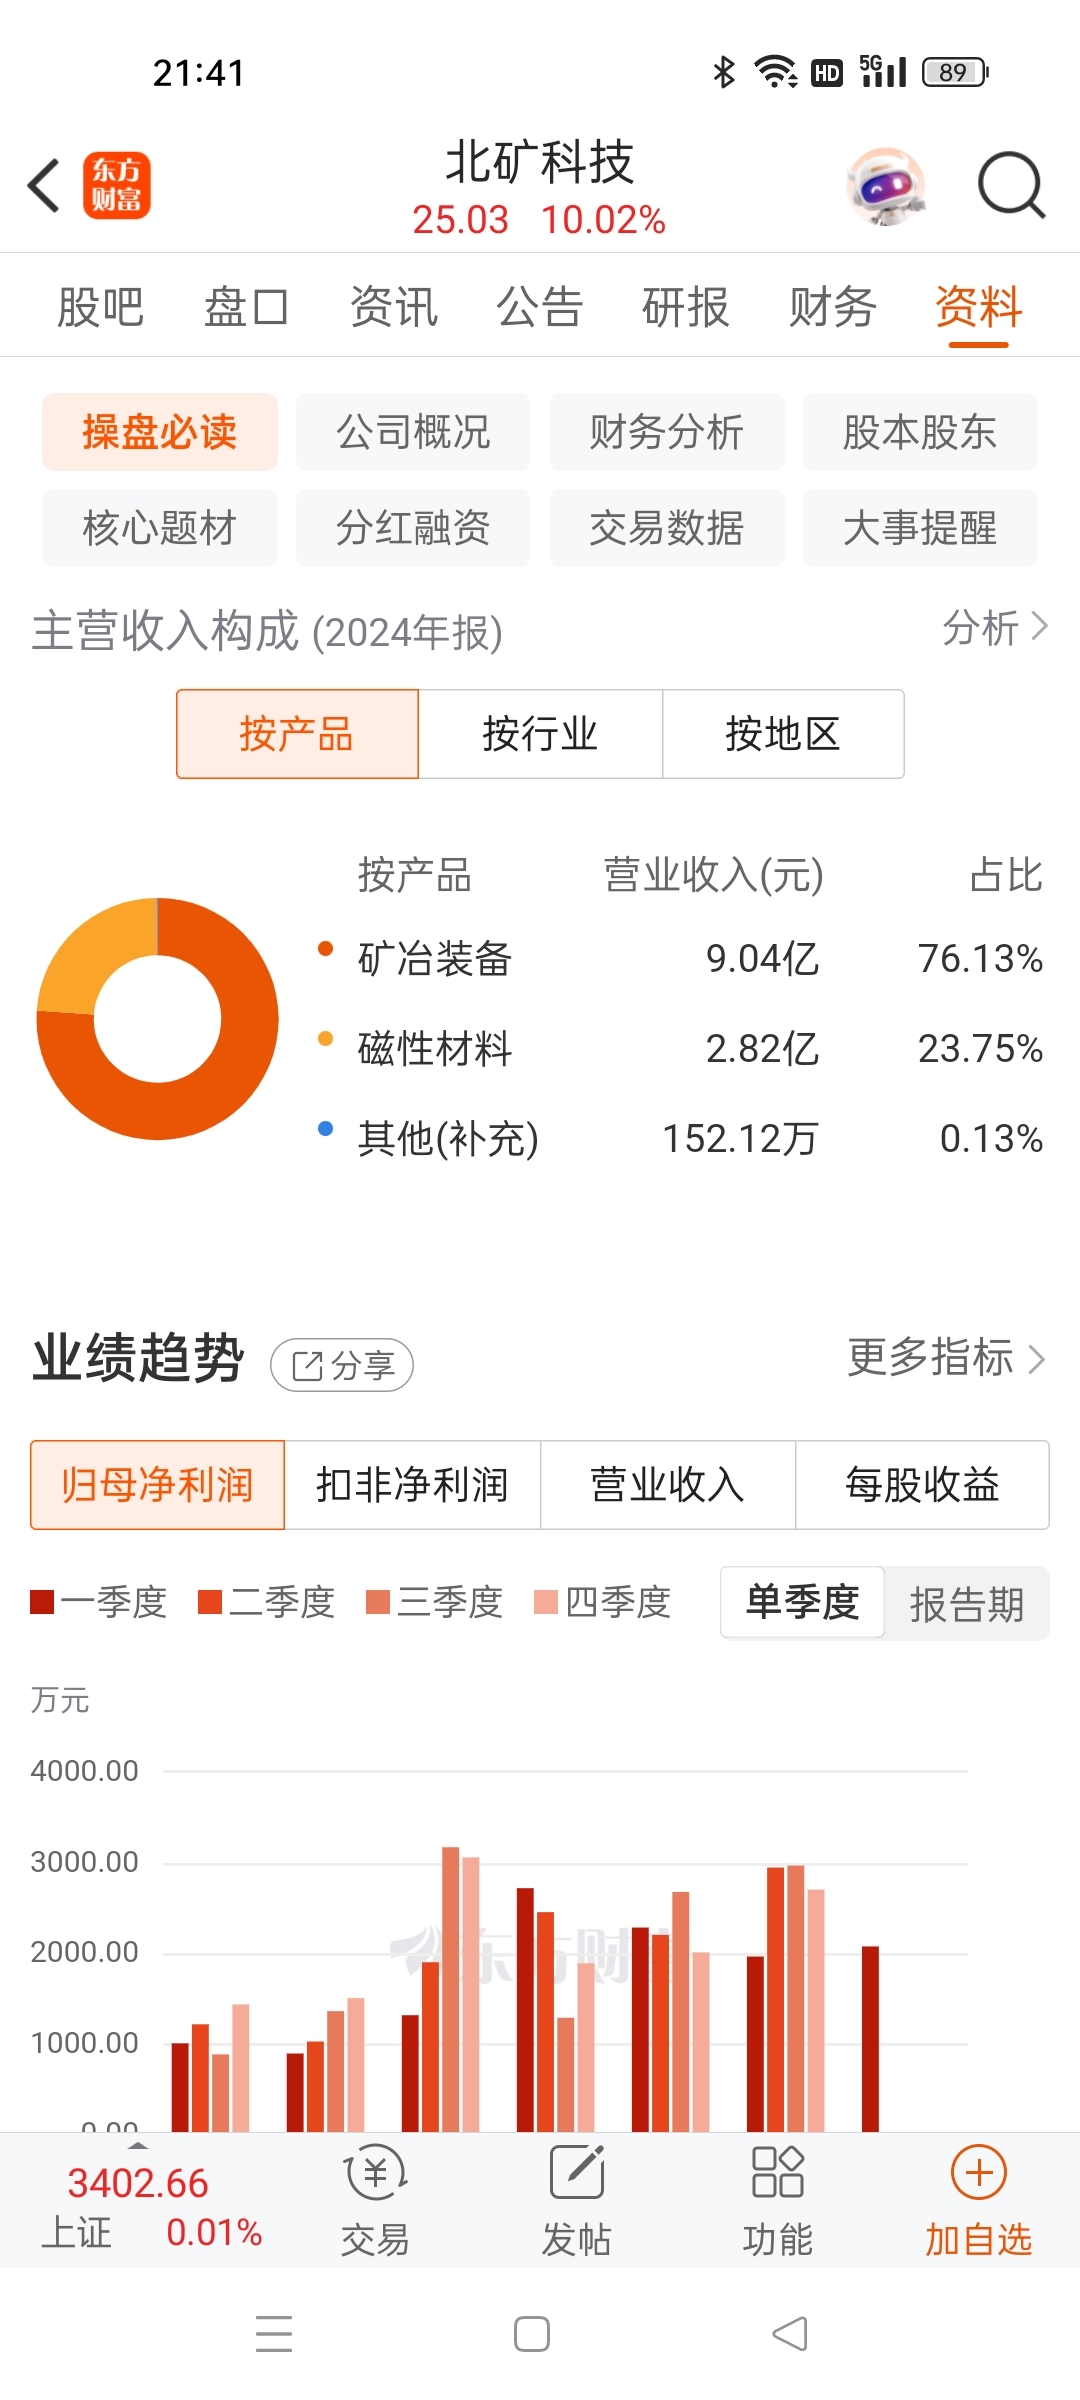1080x2400 pixels.
Task: Tap the revenue donut chart
Action: pyautogui.click(x=157, y=1019)
